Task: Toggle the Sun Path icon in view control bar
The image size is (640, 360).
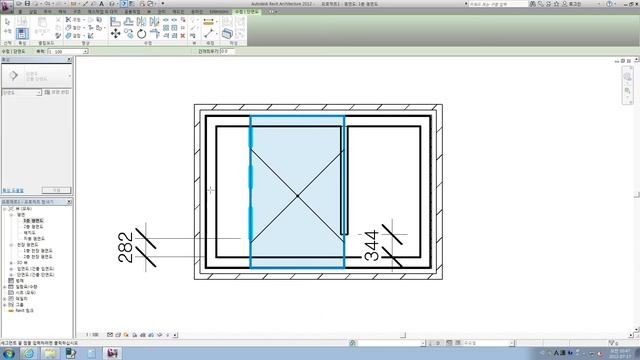Action: click(x=126, y=335)
